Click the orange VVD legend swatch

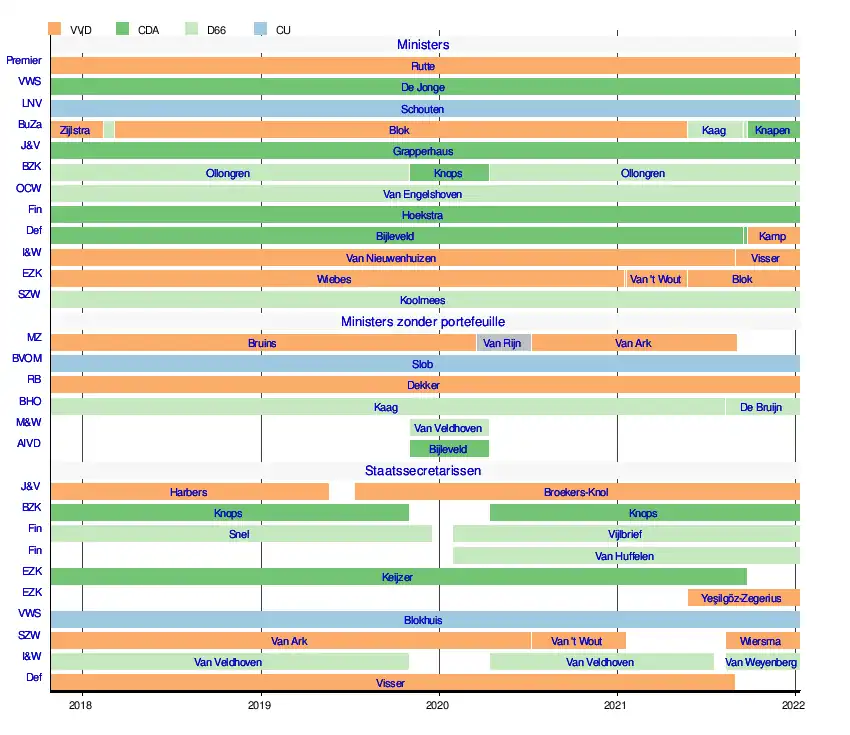pos(55,30)
